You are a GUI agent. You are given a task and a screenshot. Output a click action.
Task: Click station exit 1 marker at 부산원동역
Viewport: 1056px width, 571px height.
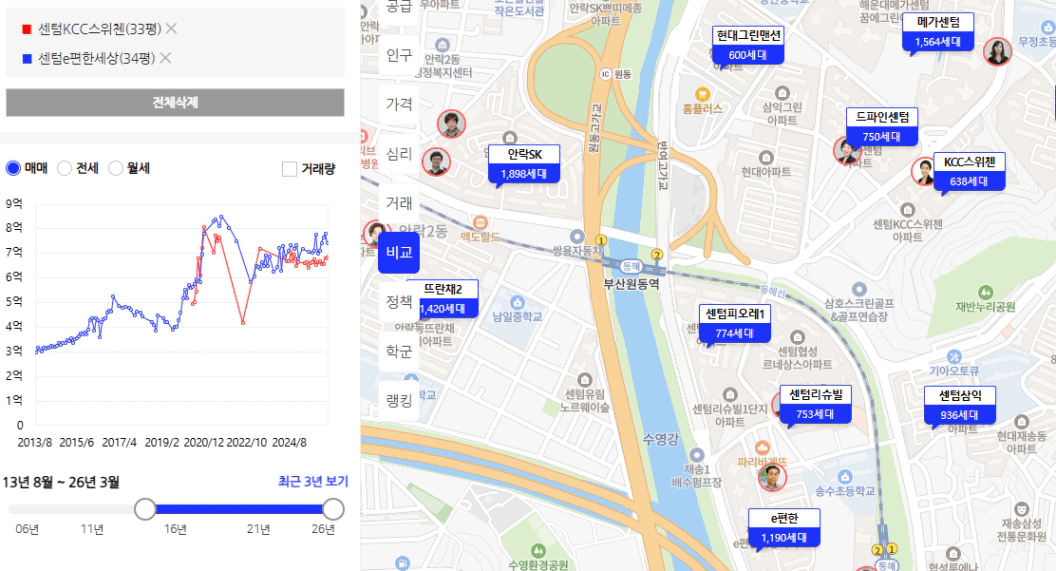(601, 240)
